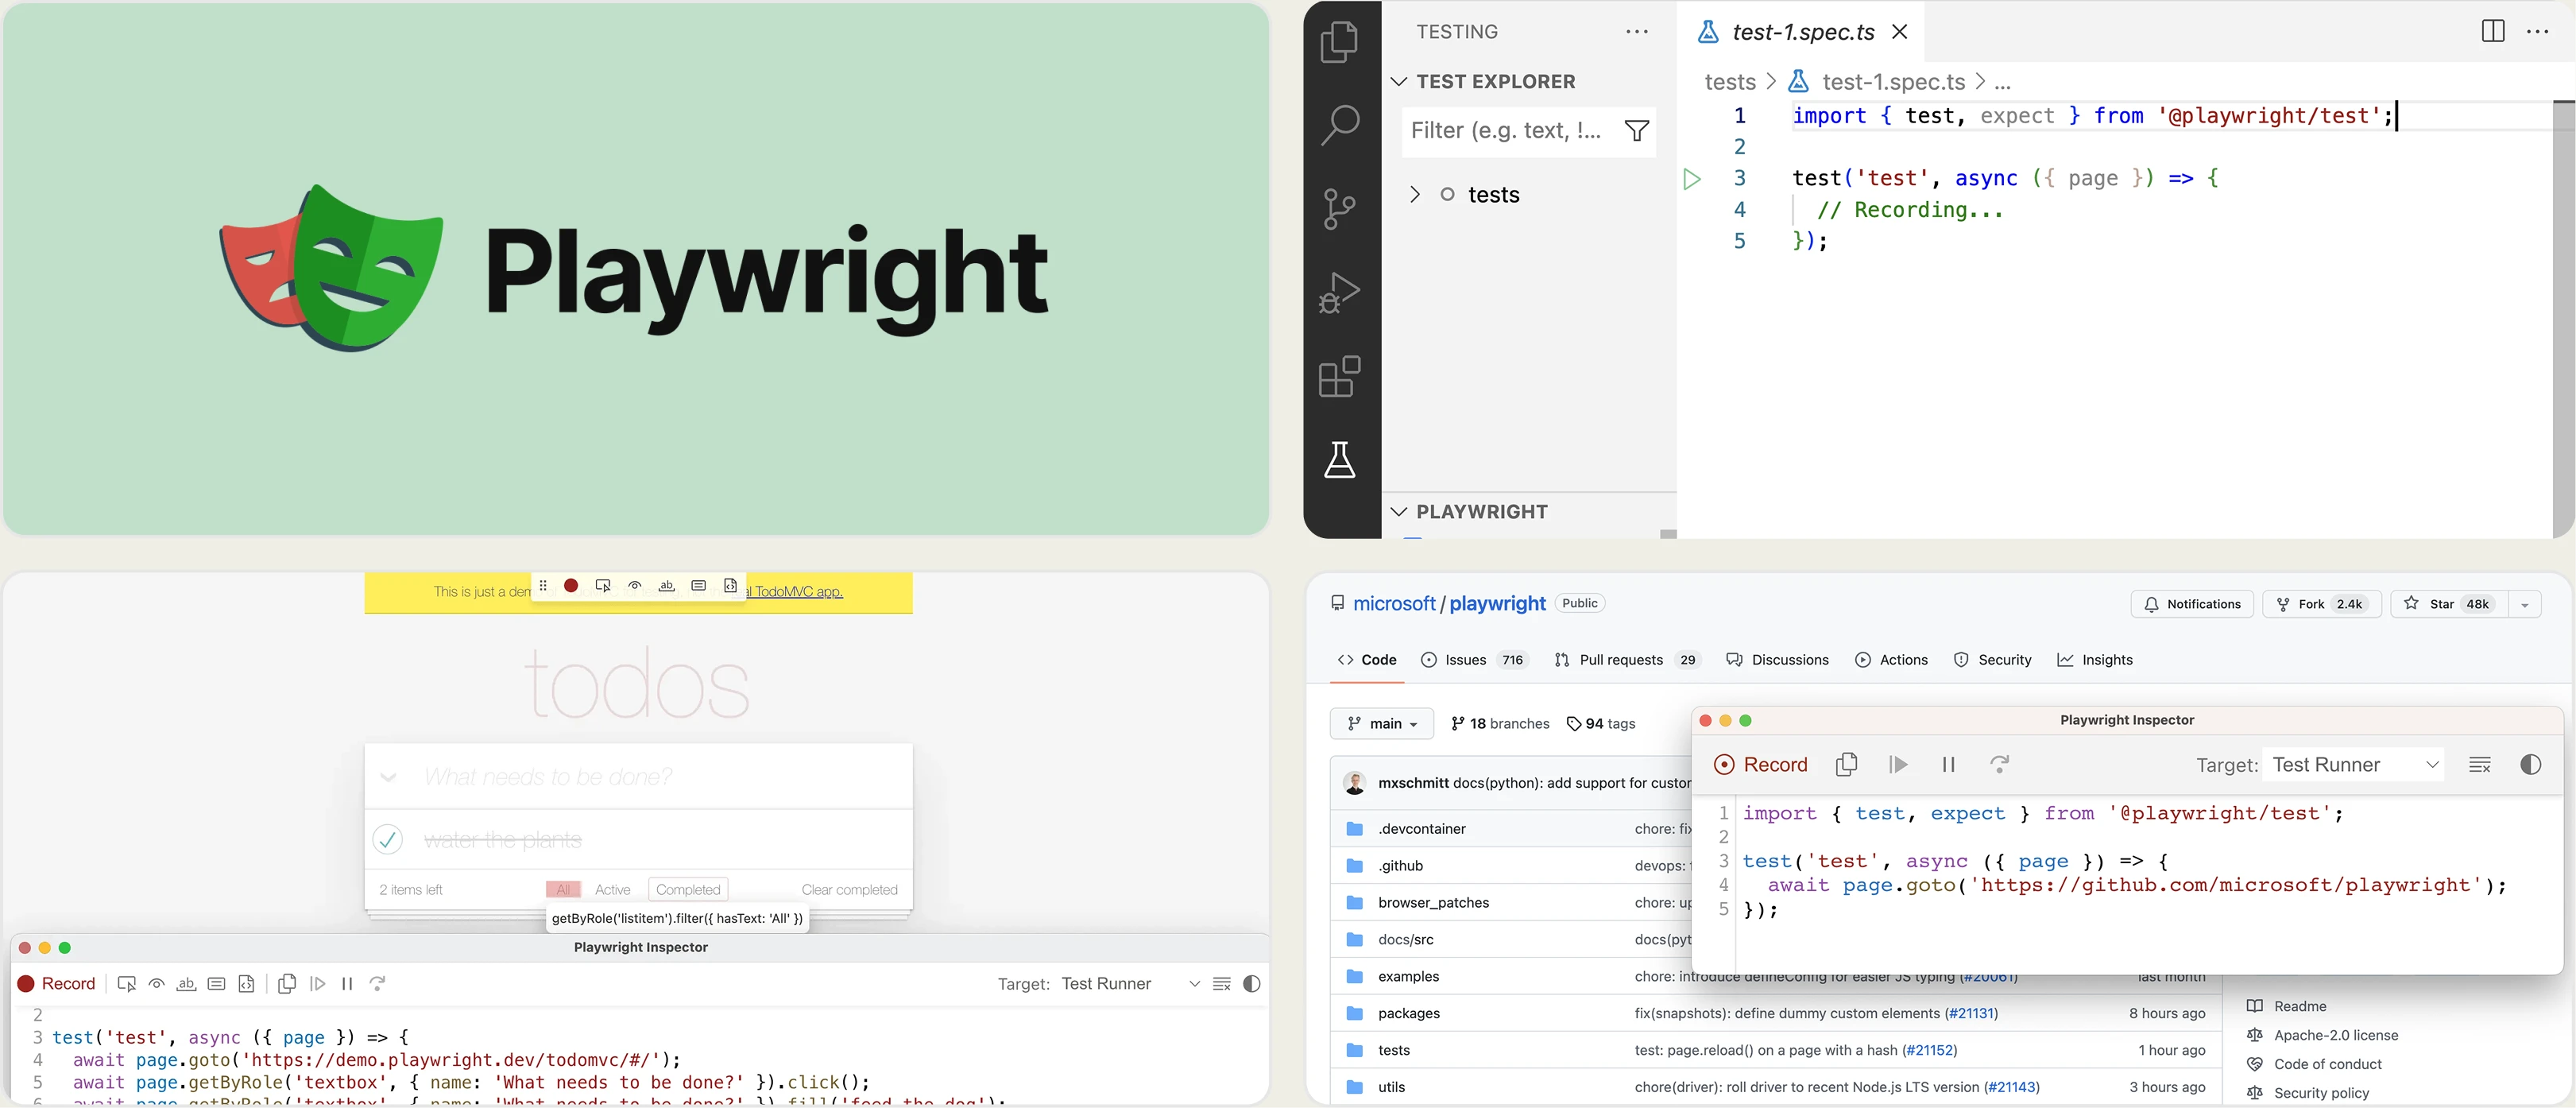This screenshot has width=2576, height=1108.
Task: Collapse the PLAYWRIGHT section in the Testing sidebar
Action: point(1470,512)
